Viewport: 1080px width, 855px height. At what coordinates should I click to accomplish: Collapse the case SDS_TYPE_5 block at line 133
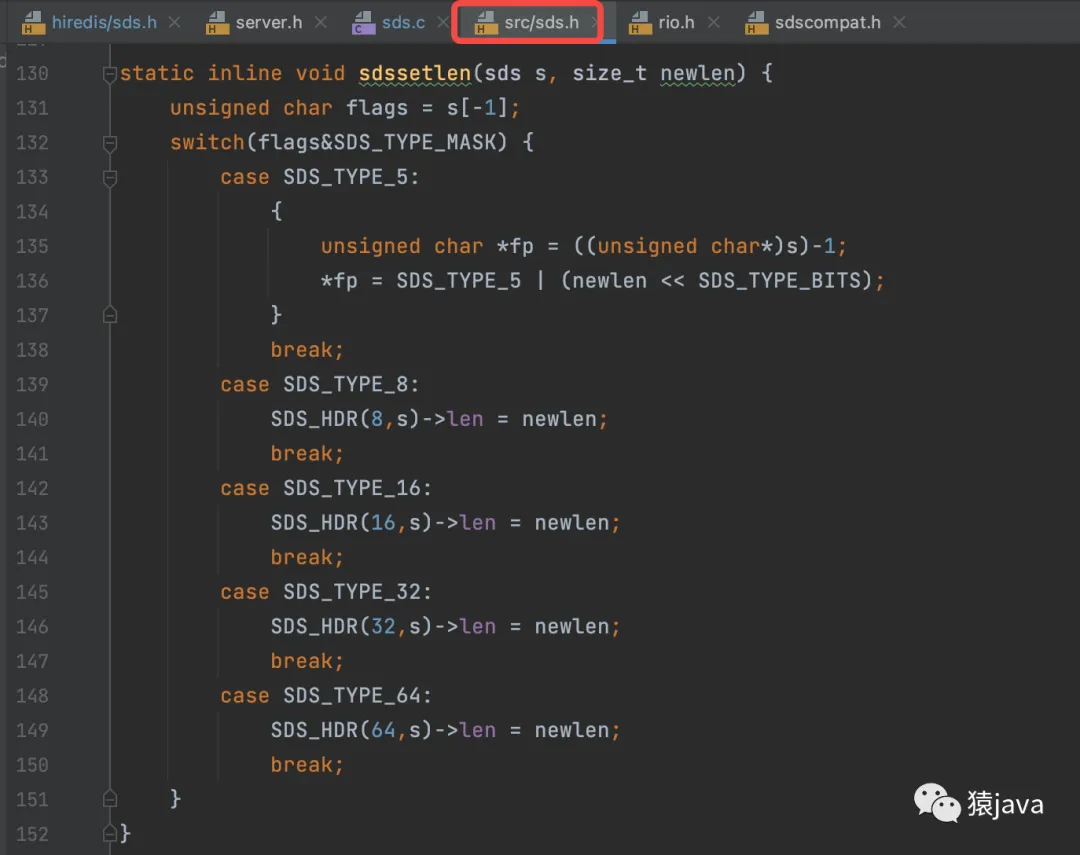click(110, 178)
